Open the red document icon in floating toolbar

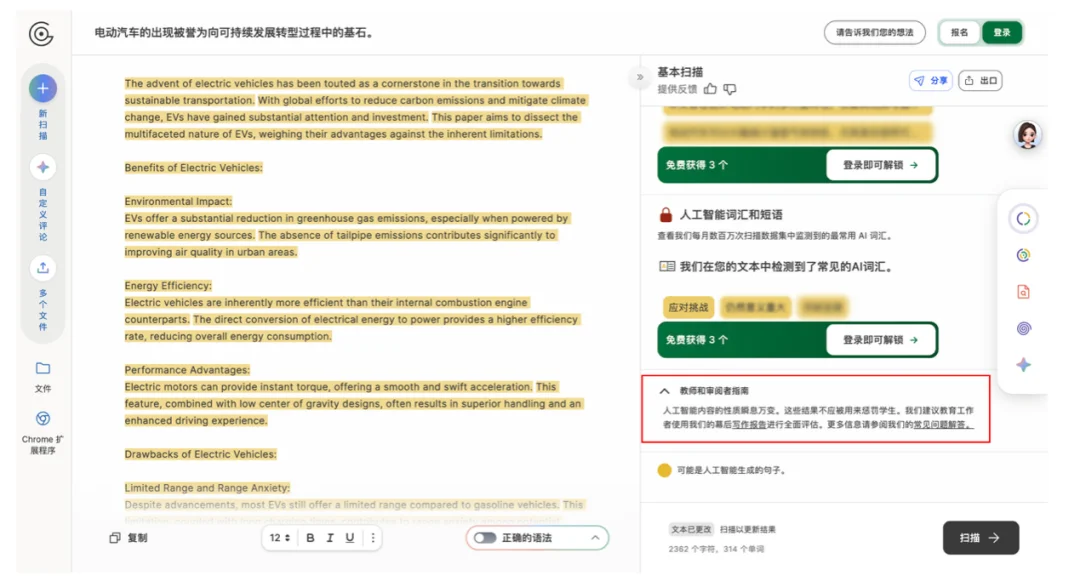point(1023,291)
